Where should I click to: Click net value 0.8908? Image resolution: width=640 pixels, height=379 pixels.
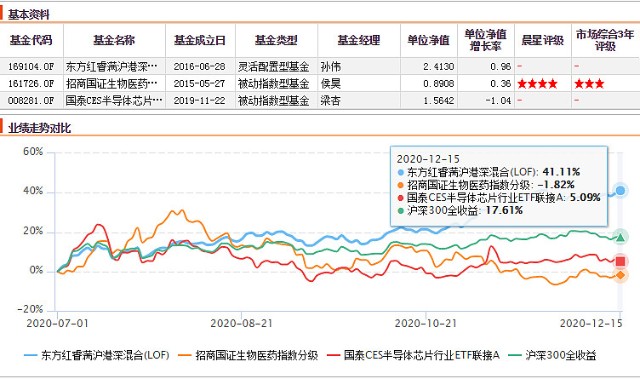tap(439, 84)
